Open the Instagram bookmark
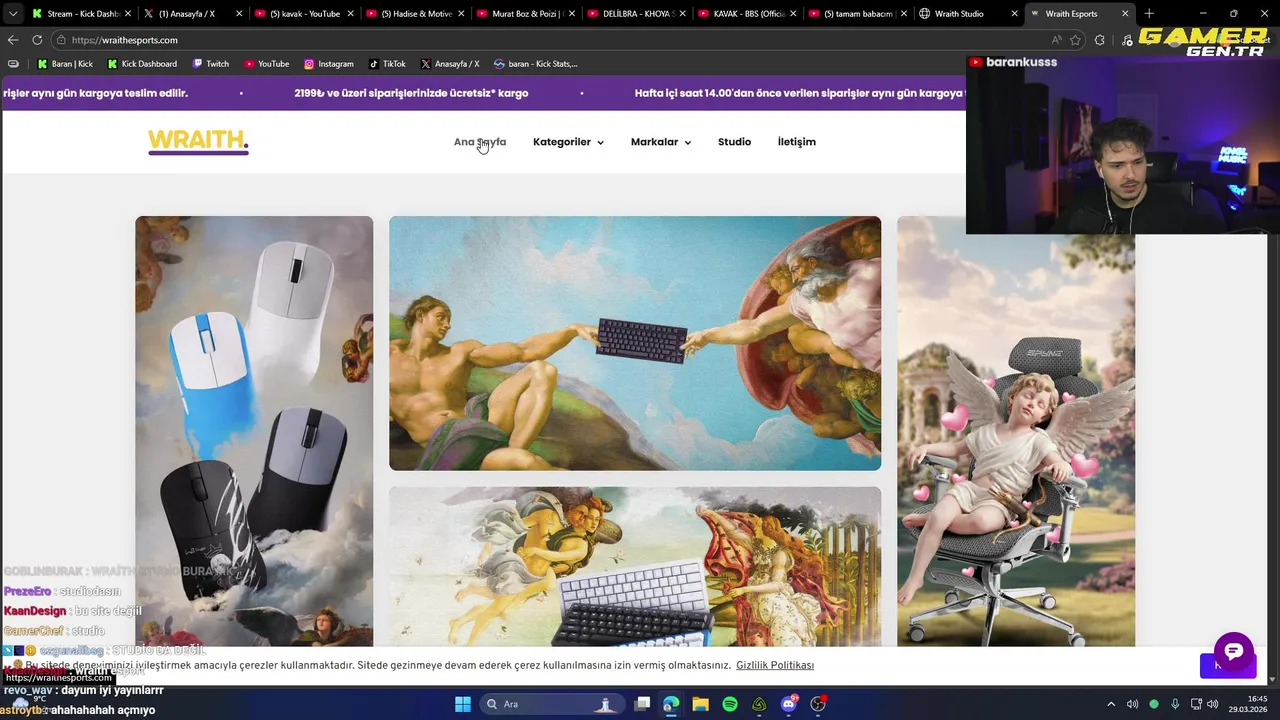The height and width of the screenshot is (720, 1280). click(329, 64)
